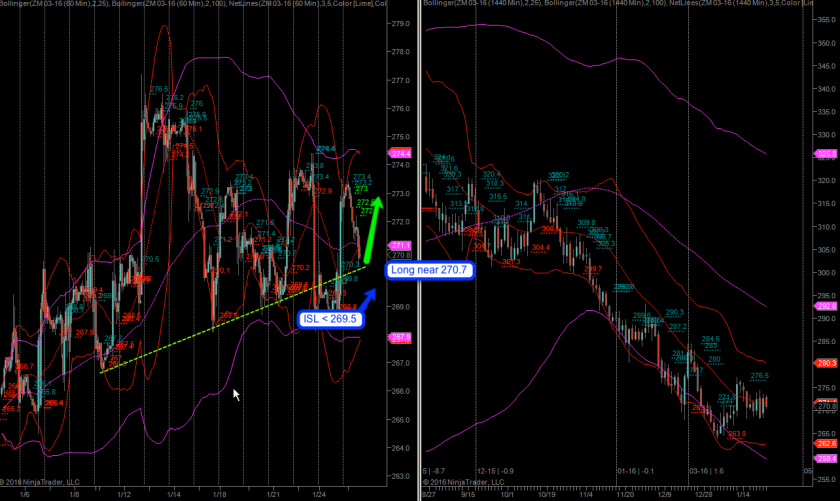Viewport: 840px width, 501px height.
Task: Click the 276.5 swing label on daily chart
Action: pos(758,377)
